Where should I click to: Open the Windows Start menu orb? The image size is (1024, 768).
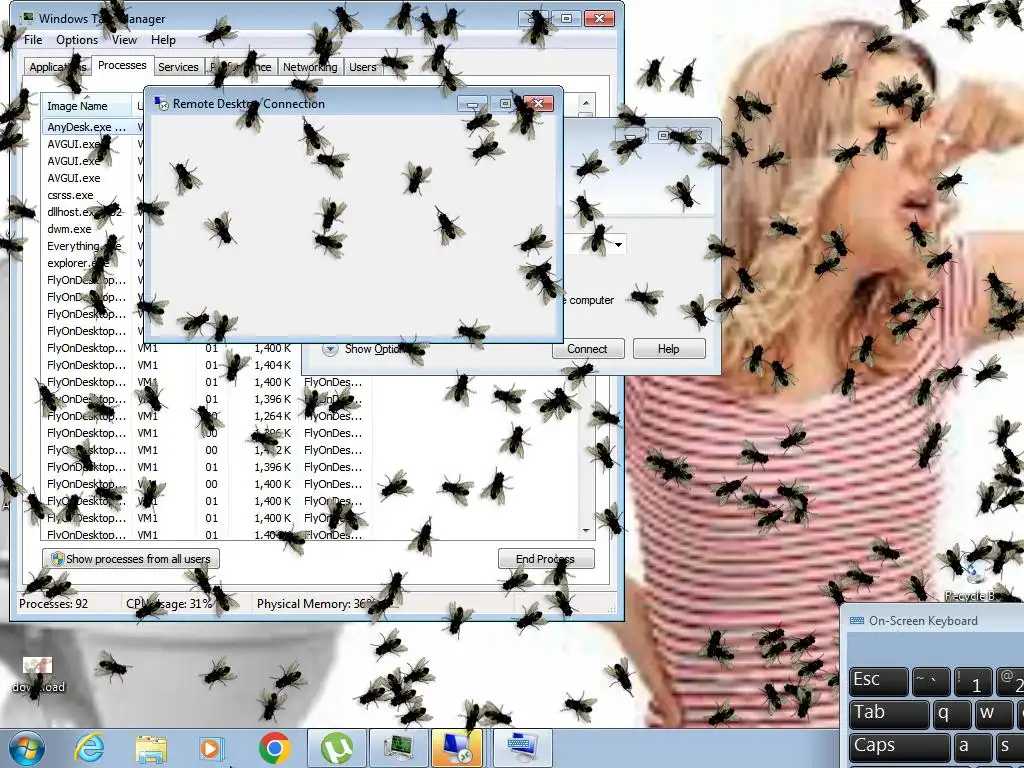(x=27, y=748)
